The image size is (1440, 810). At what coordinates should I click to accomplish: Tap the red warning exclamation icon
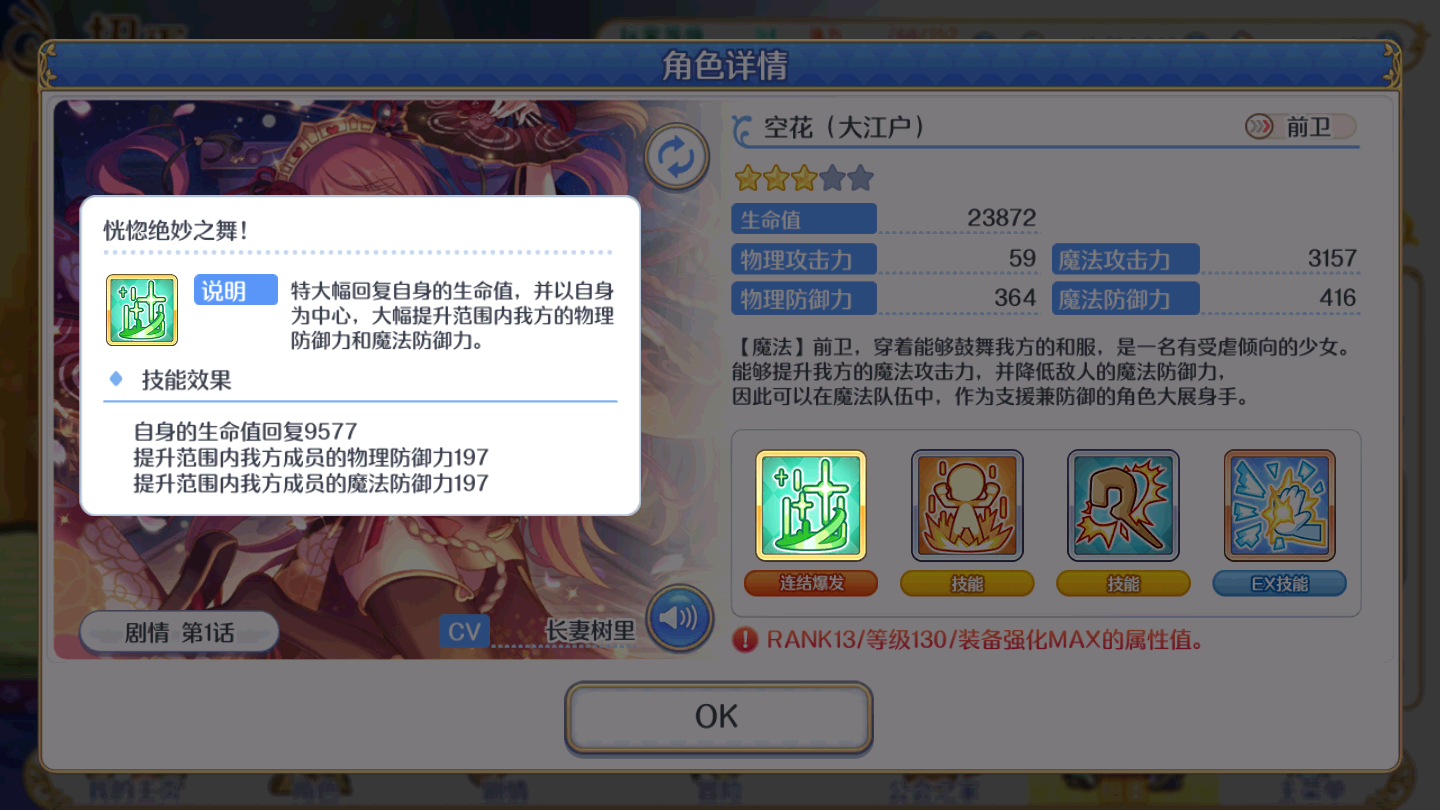745,640
